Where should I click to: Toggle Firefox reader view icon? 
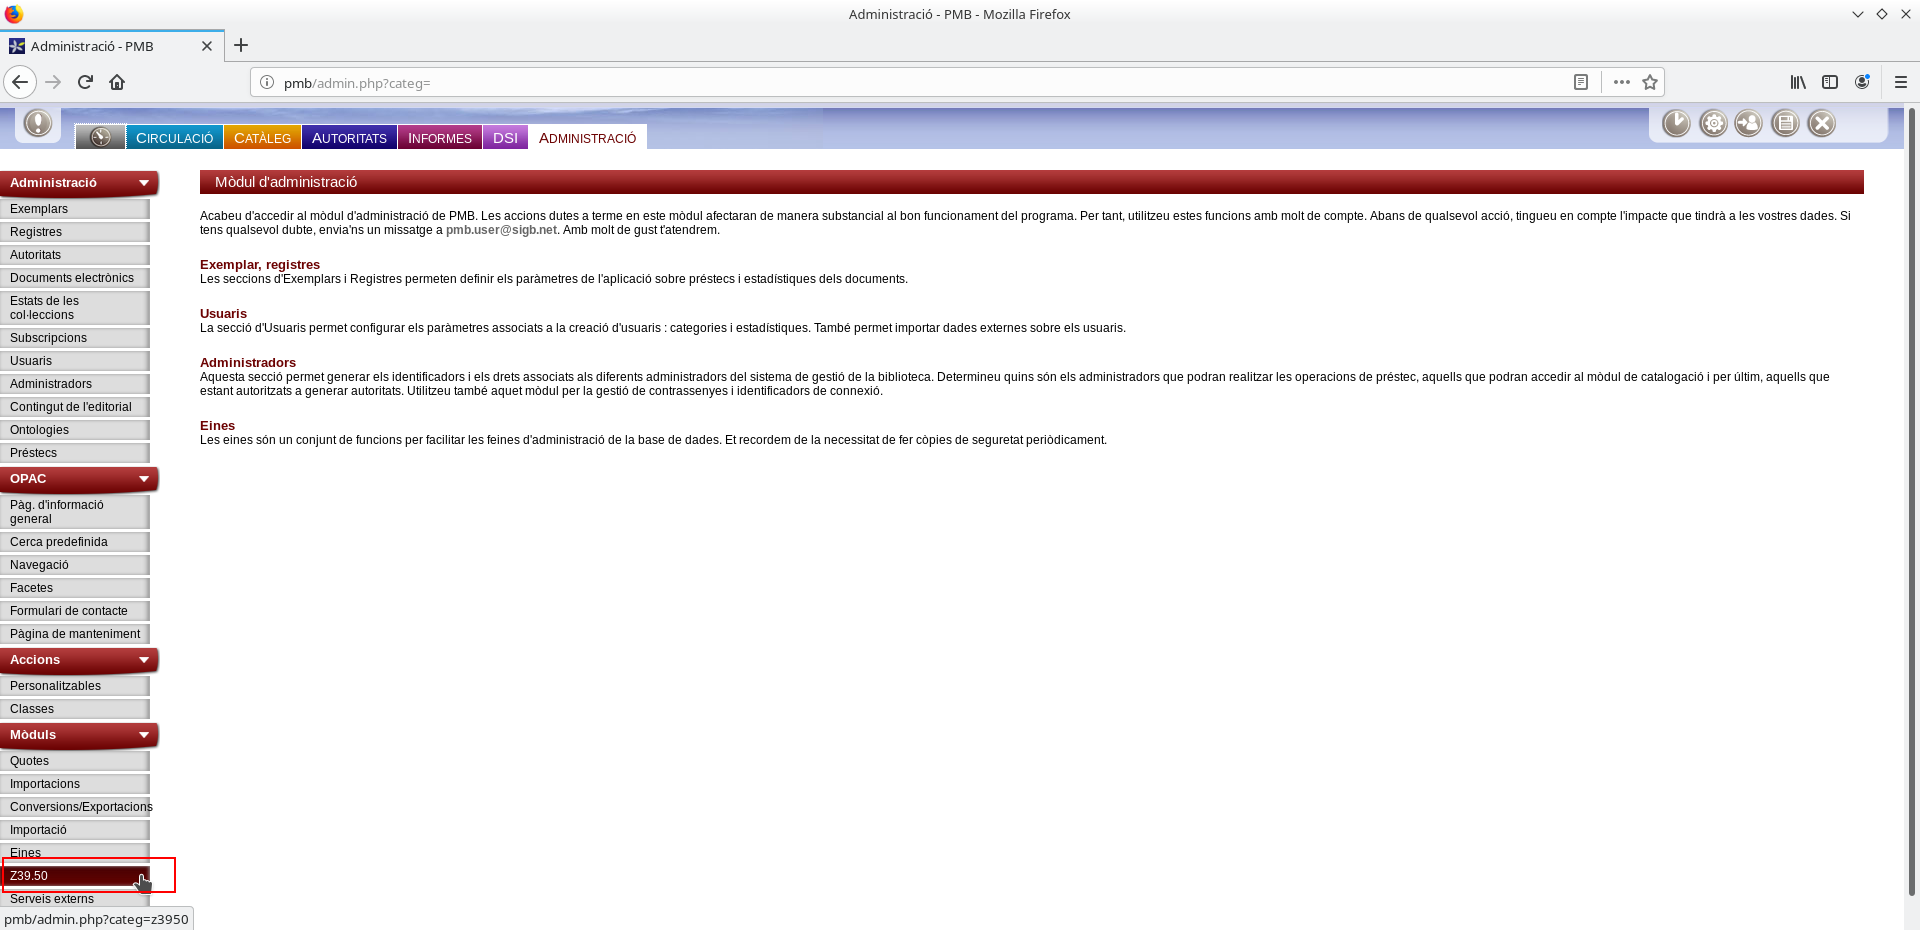coord(1581,82)
